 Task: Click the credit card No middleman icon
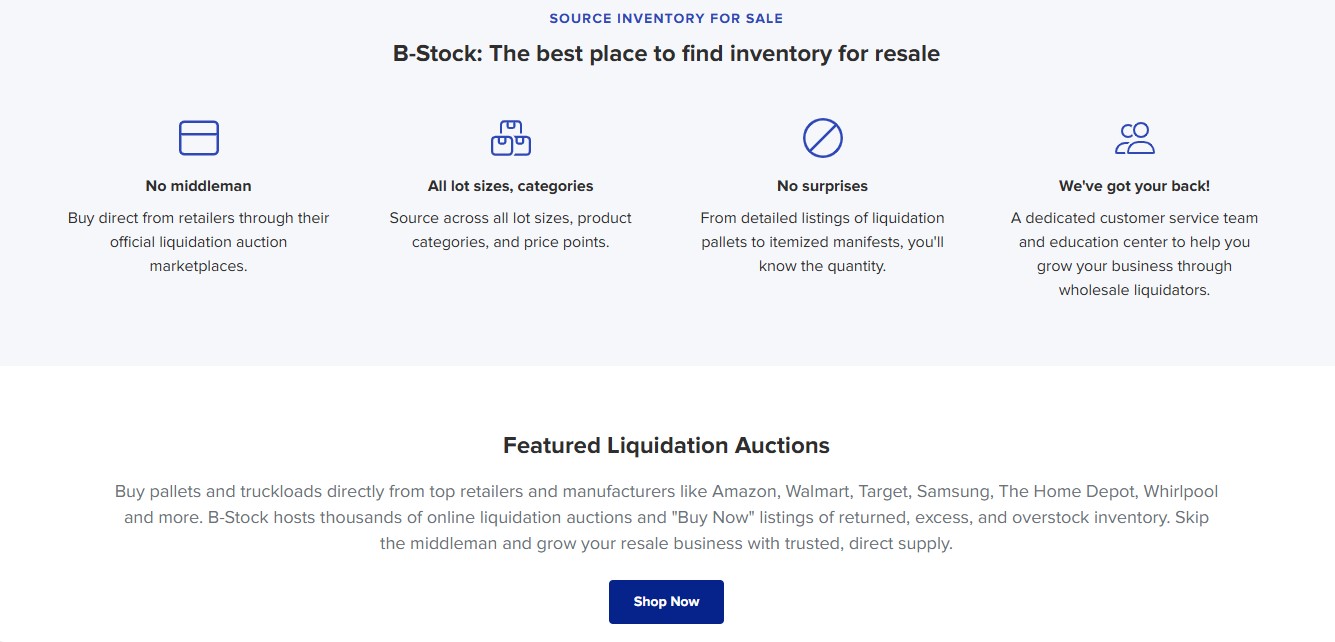[198, 137]
